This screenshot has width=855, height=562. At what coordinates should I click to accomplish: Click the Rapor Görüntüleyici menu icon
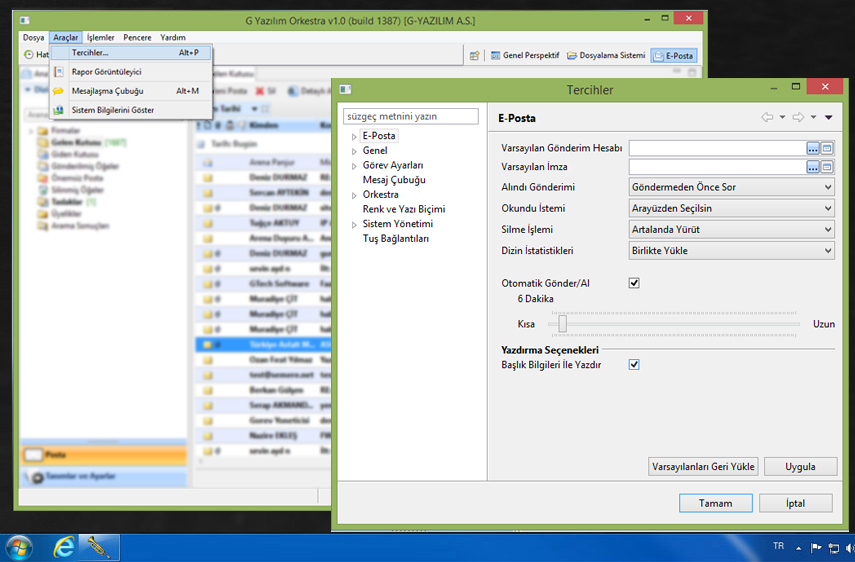[x=59, y=71]
